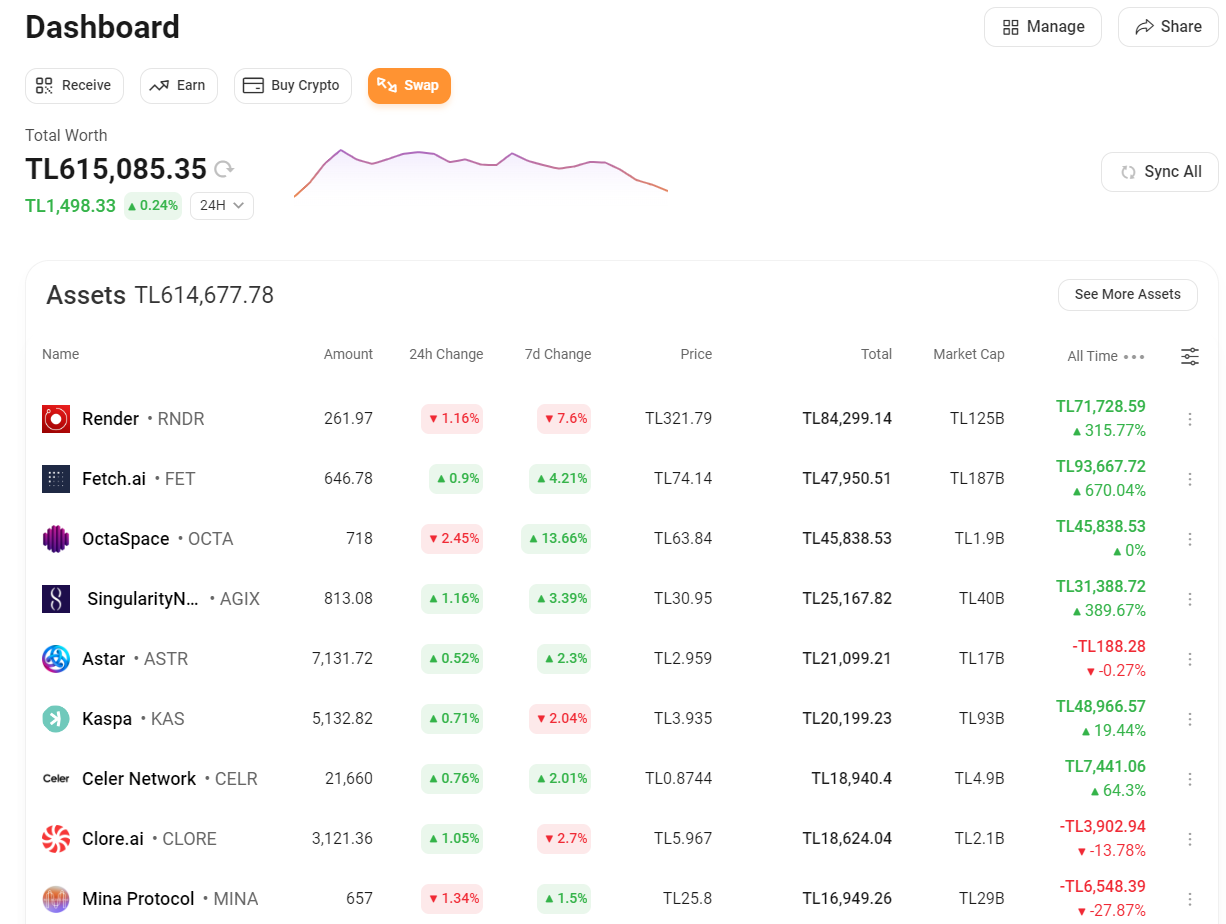This screenshot has width=1226, height=924.
Task: Click the OctaSpace OCTA asset name
Action: click(x=158, y=539)
